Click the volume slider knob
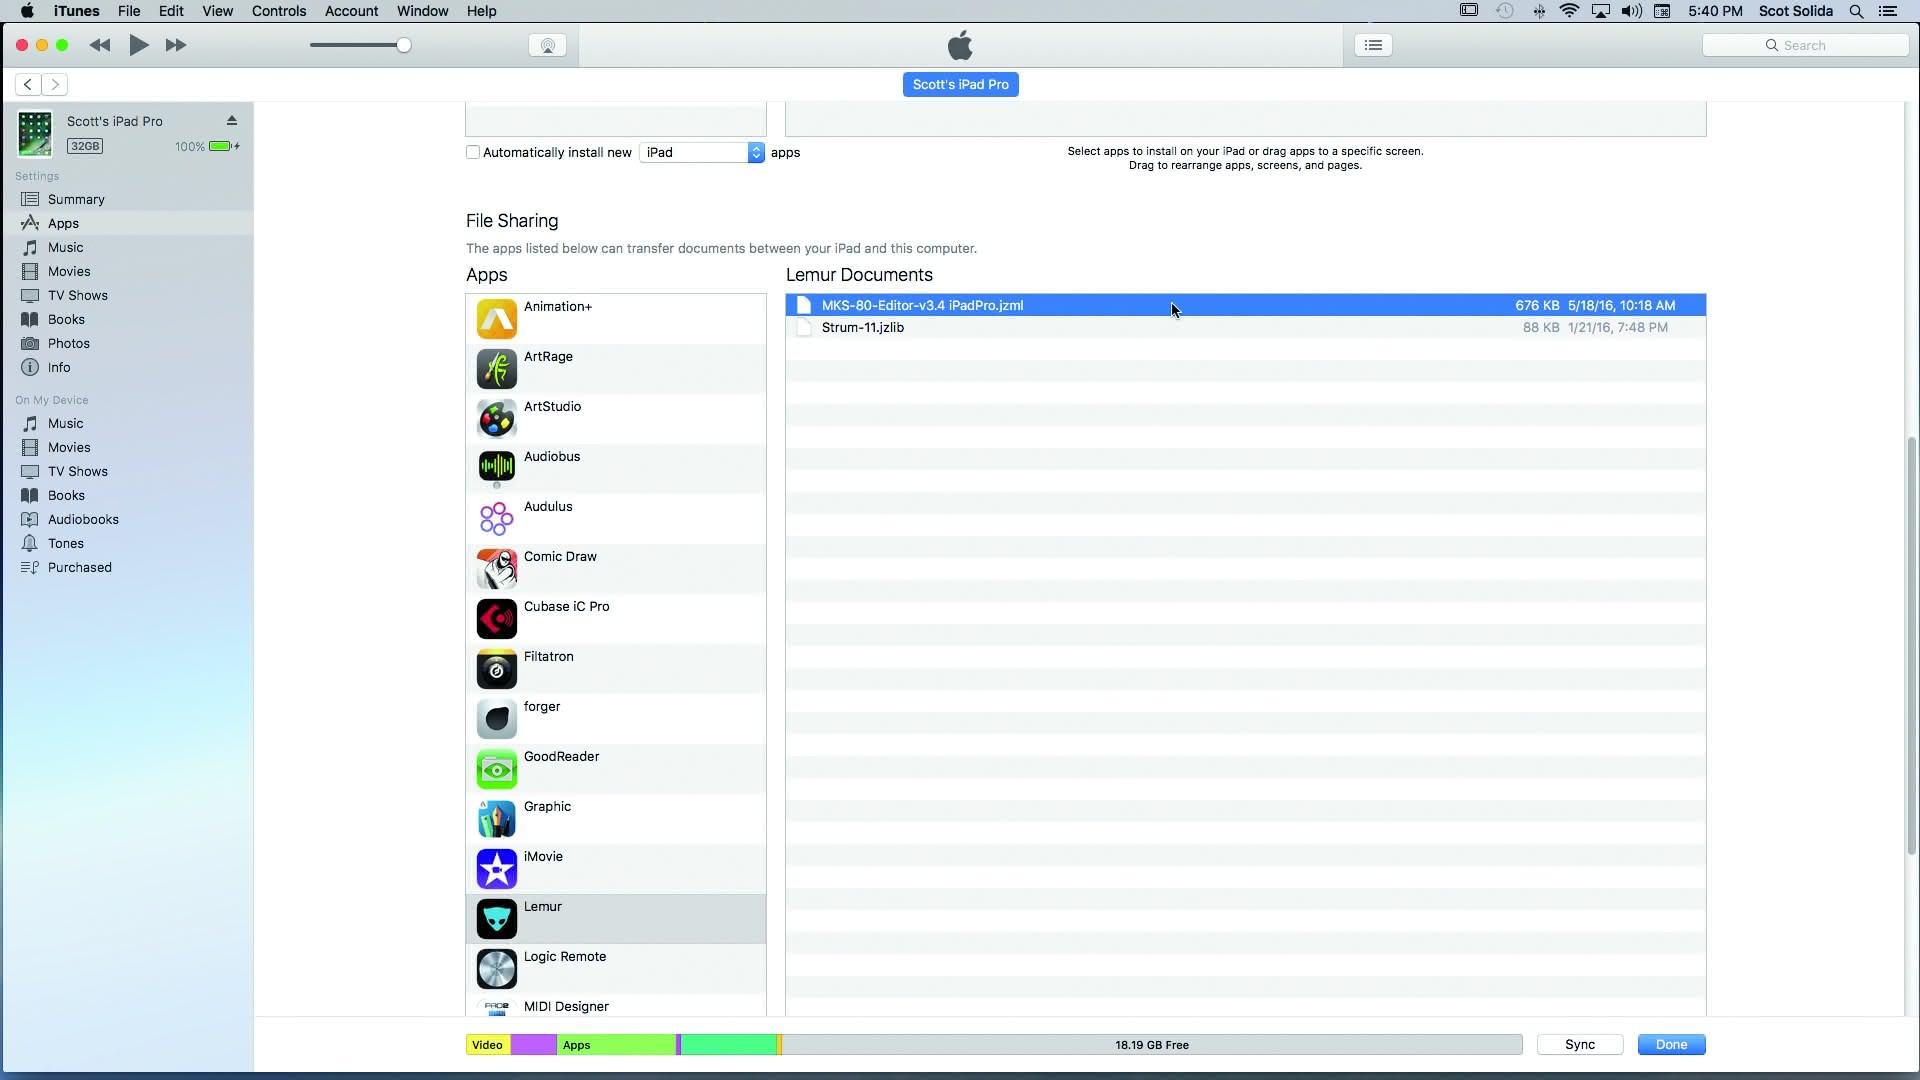The image size is (1920, 1080). tap(404, 45)
